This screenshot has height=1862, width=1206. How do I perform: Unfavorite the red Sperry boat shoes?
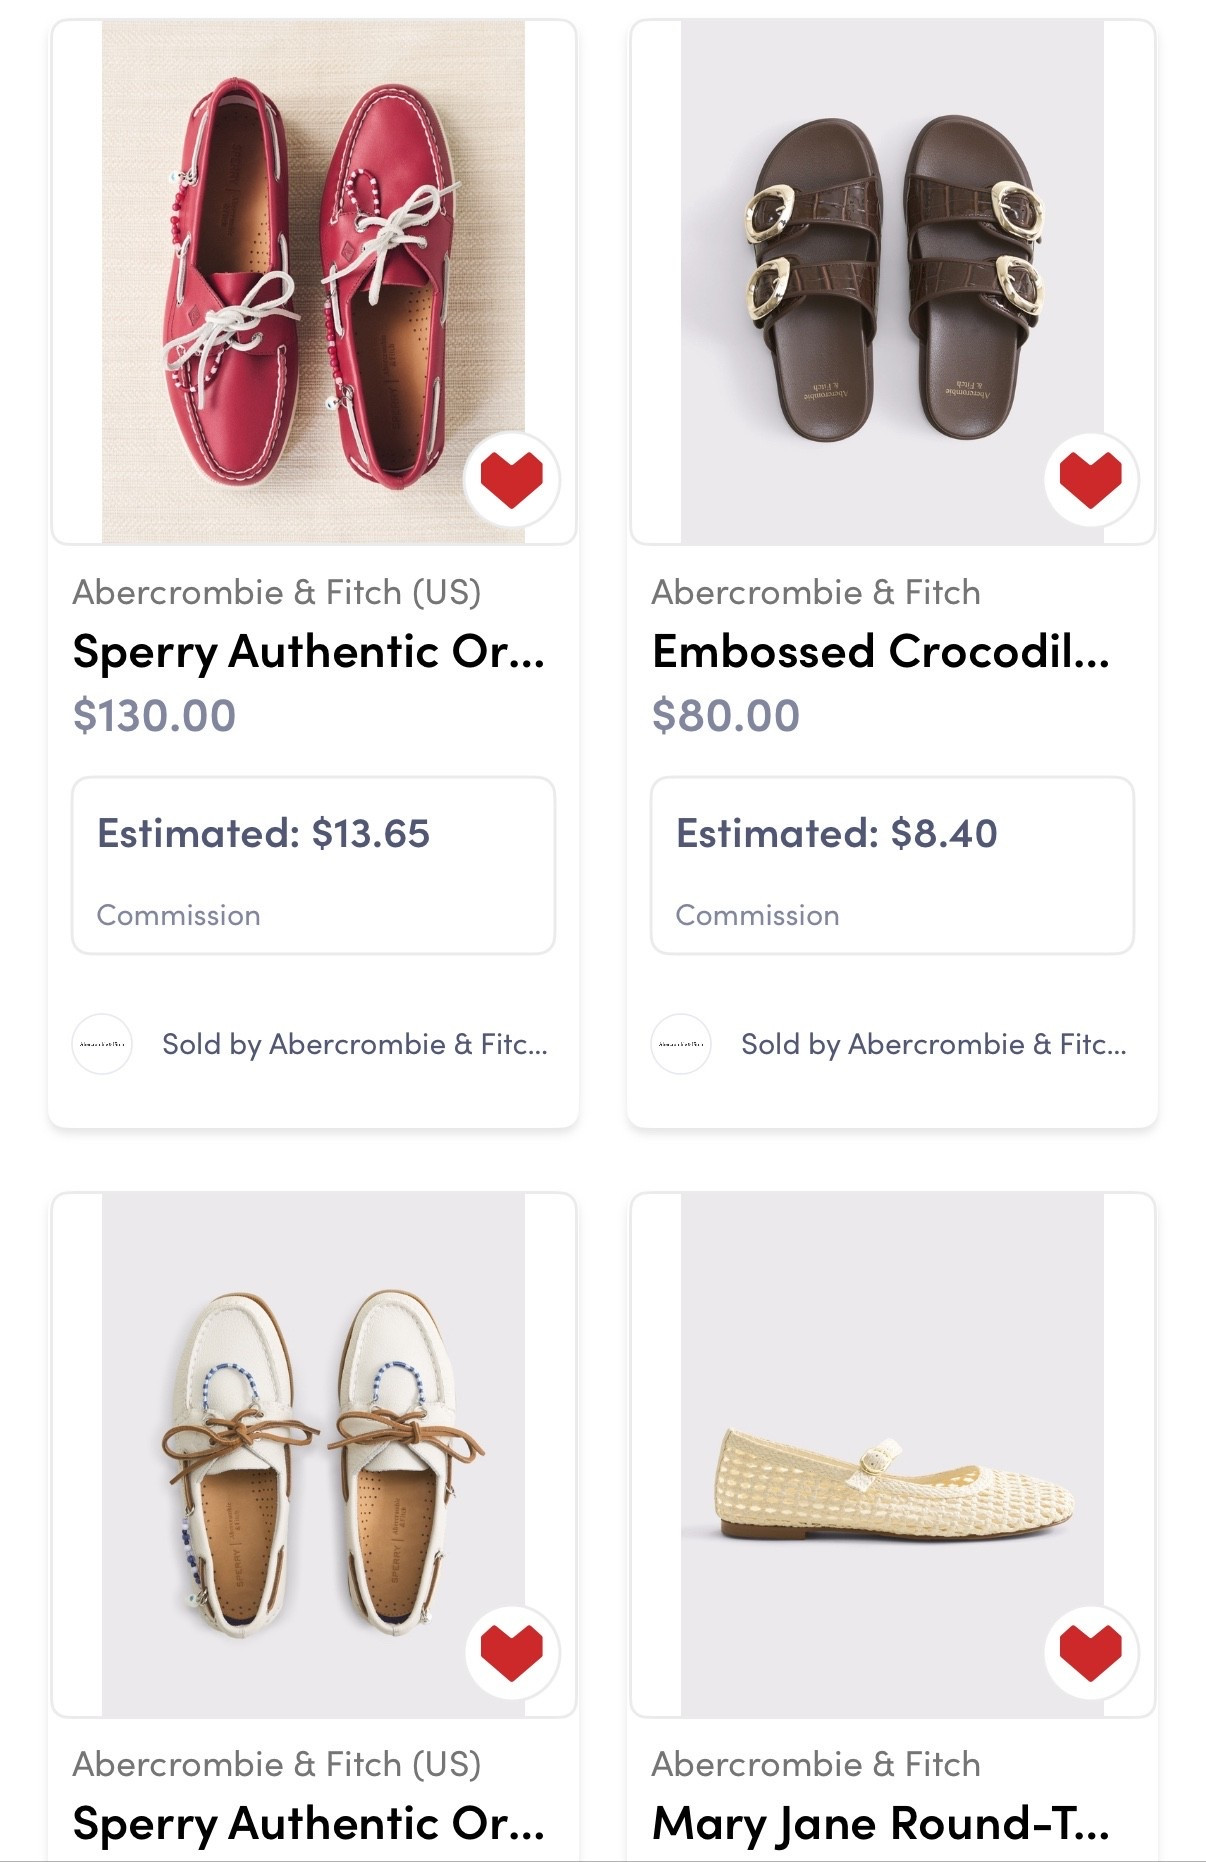click(x=511, y=479)
